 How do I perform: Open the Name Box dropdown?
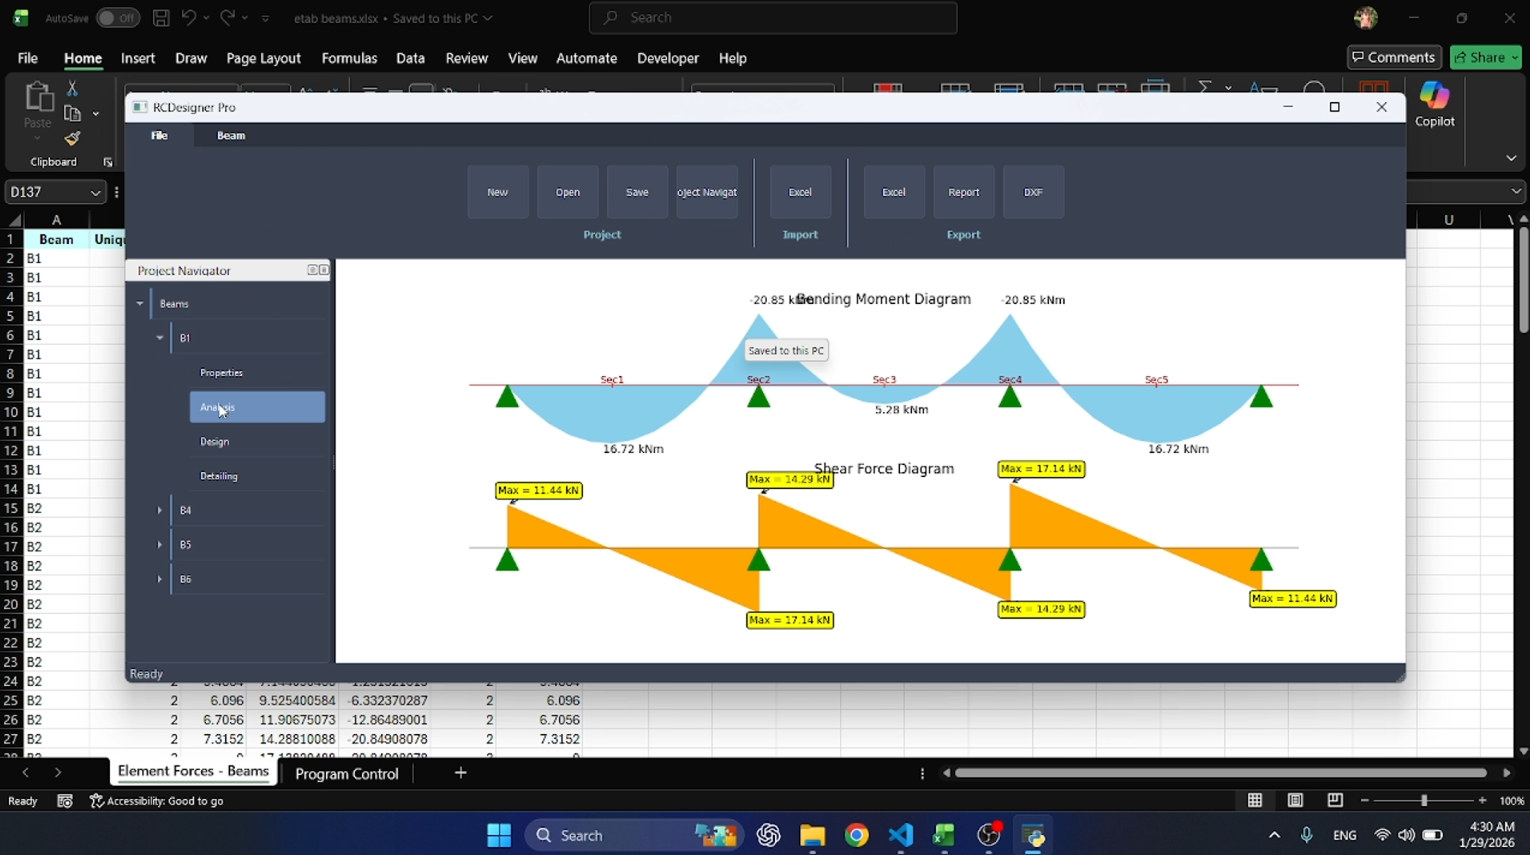point(95,192)
